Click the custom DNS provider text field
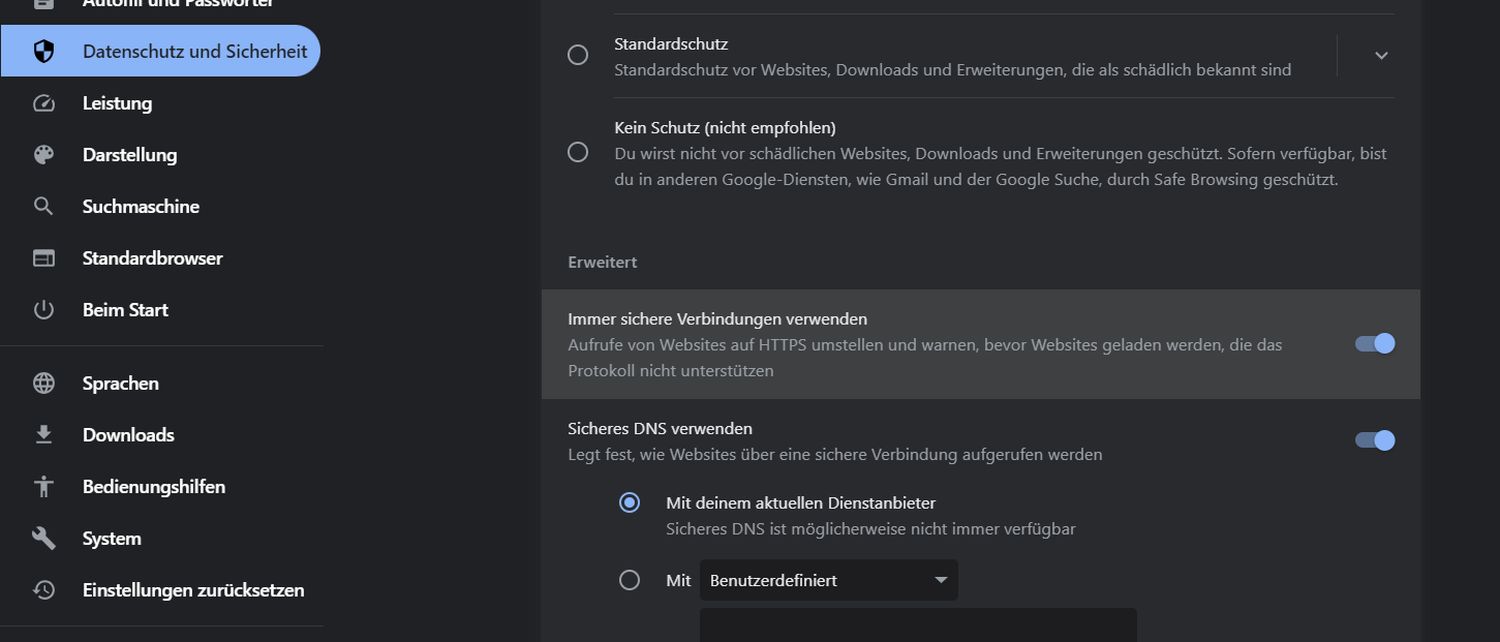 click(x=917, y=625)
